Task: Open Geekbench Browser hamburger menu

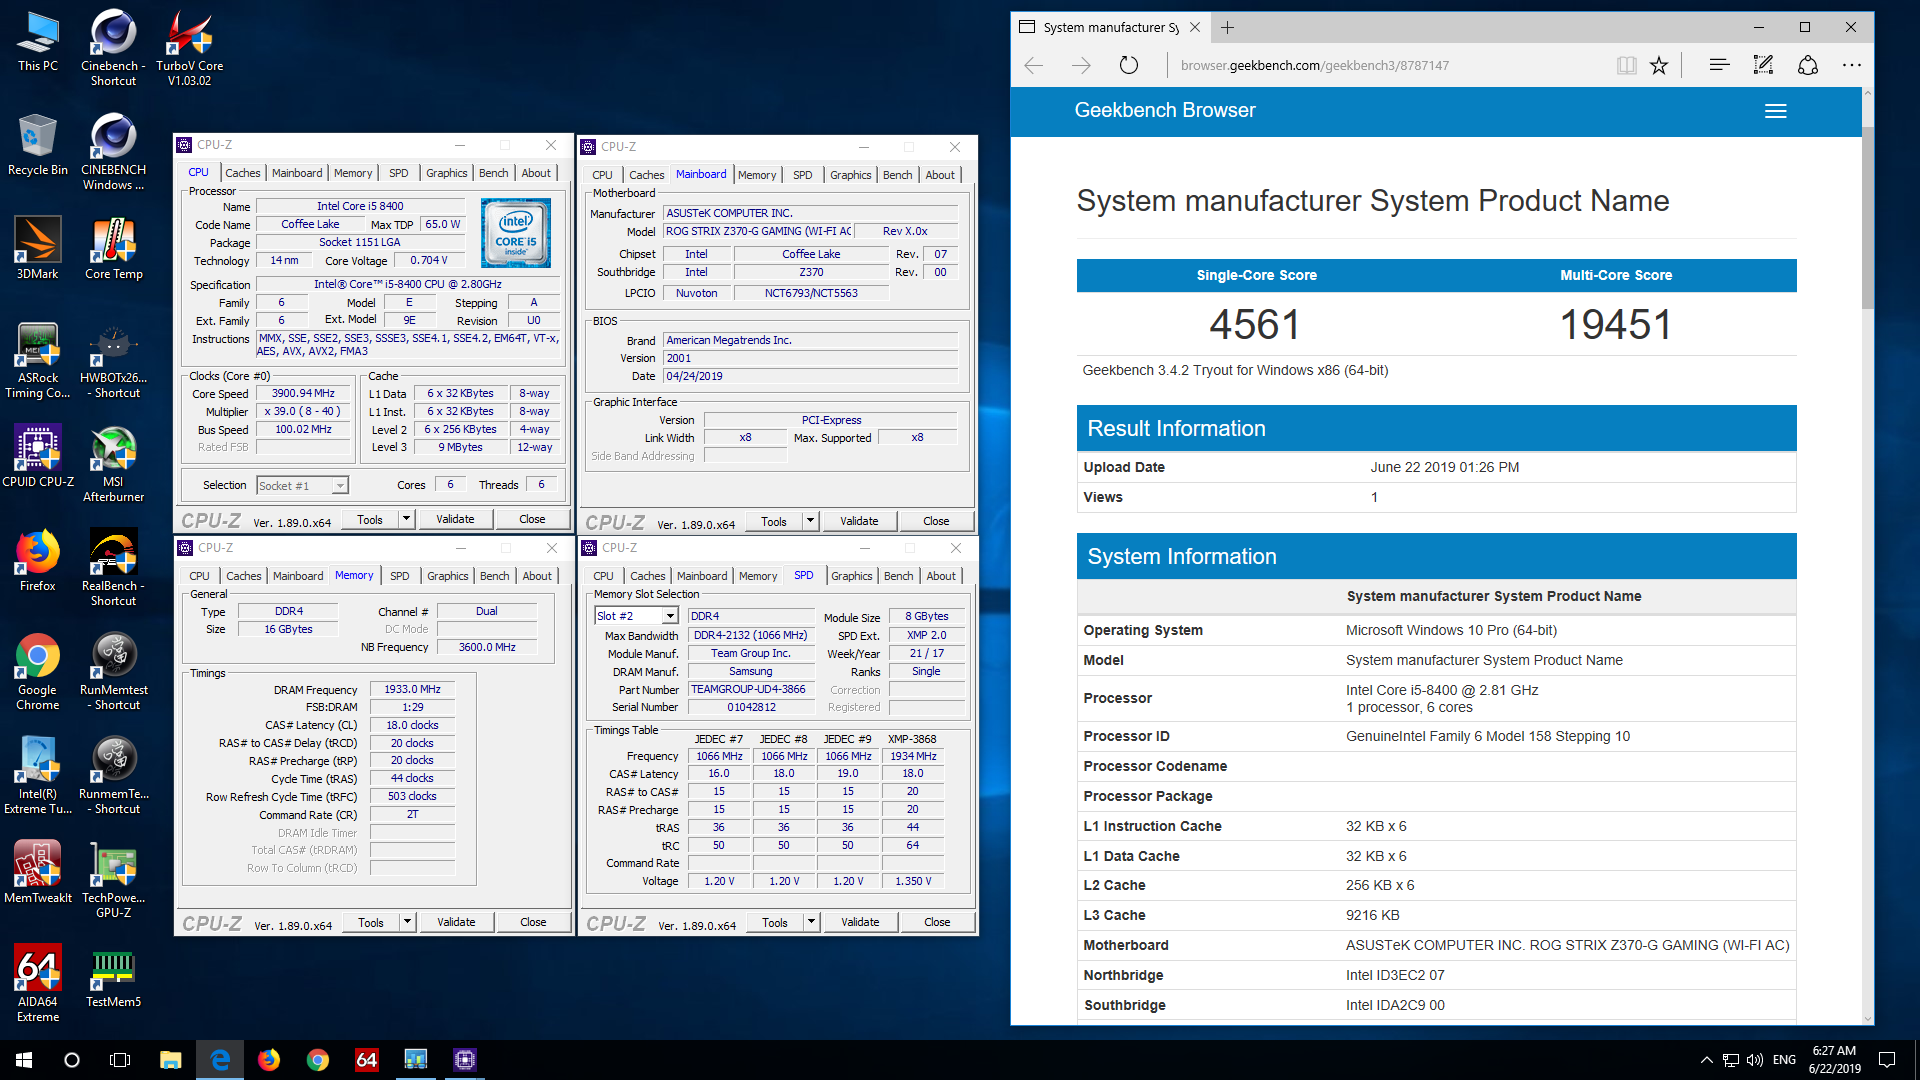Action: click(x=1775, y=111)
